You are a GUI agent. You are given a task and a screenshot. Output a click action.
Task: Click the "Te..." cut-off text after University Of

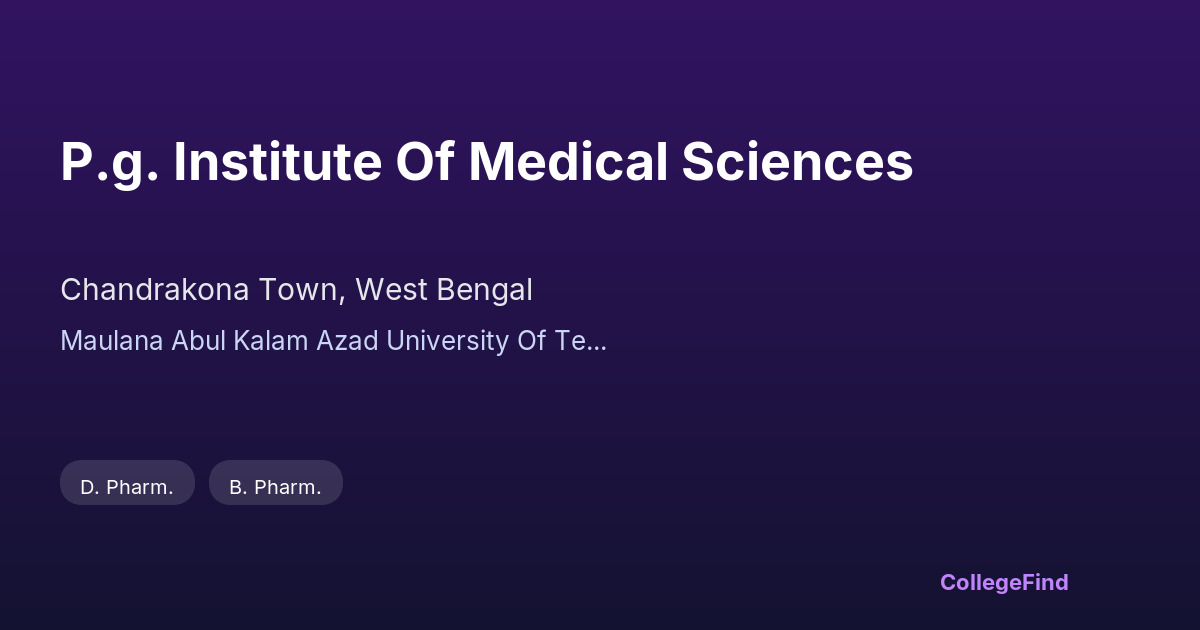click(x=580, y=341)
